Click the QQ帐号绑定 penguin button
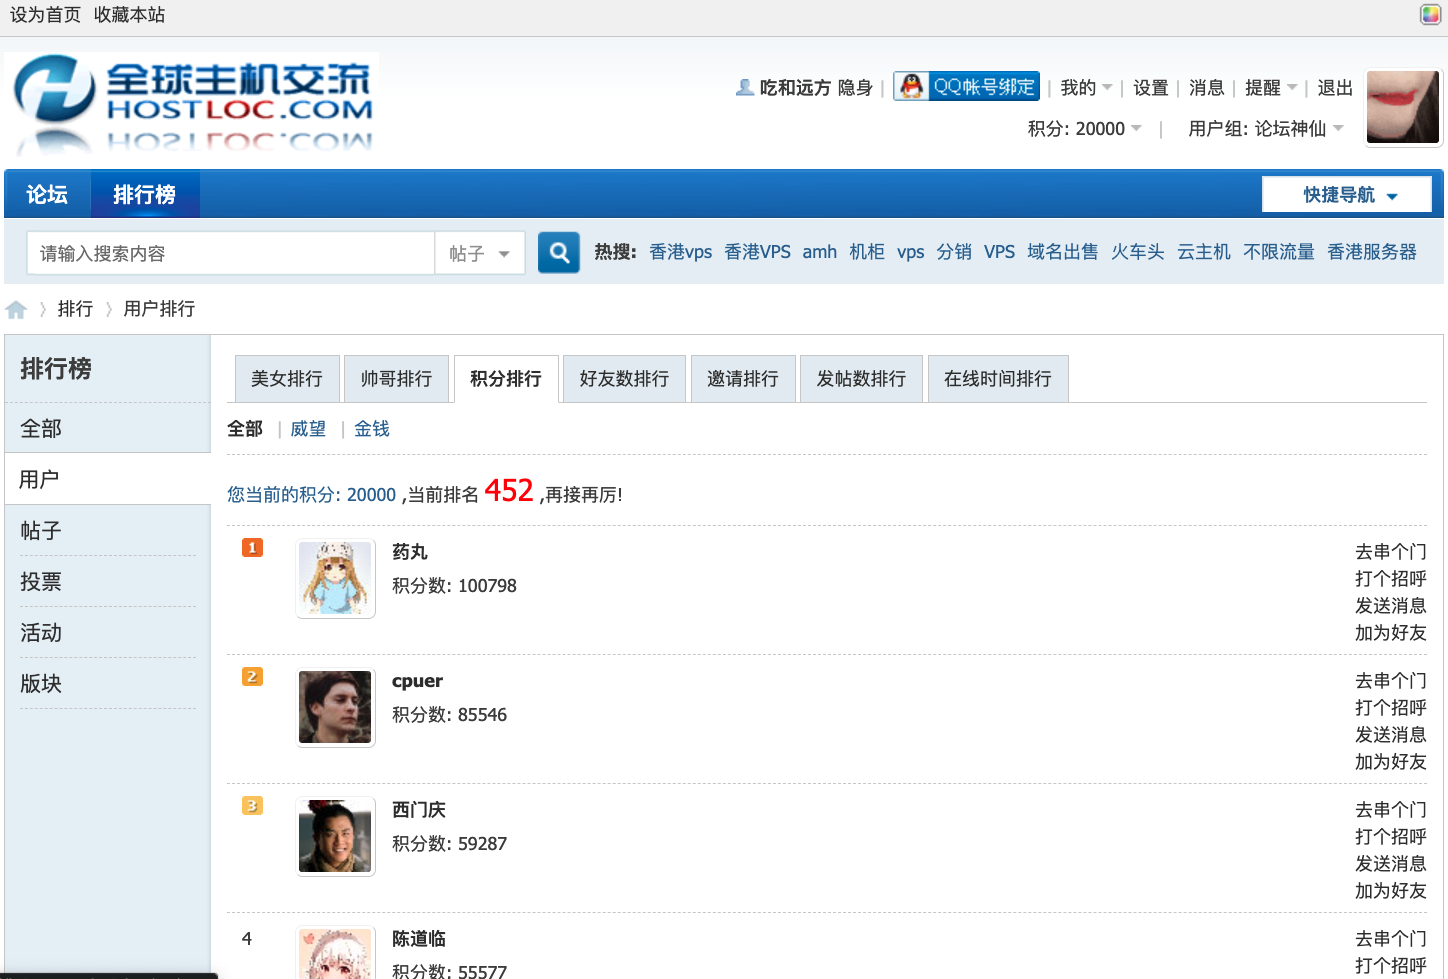The image size is (1448, 979). click(966, 87)
